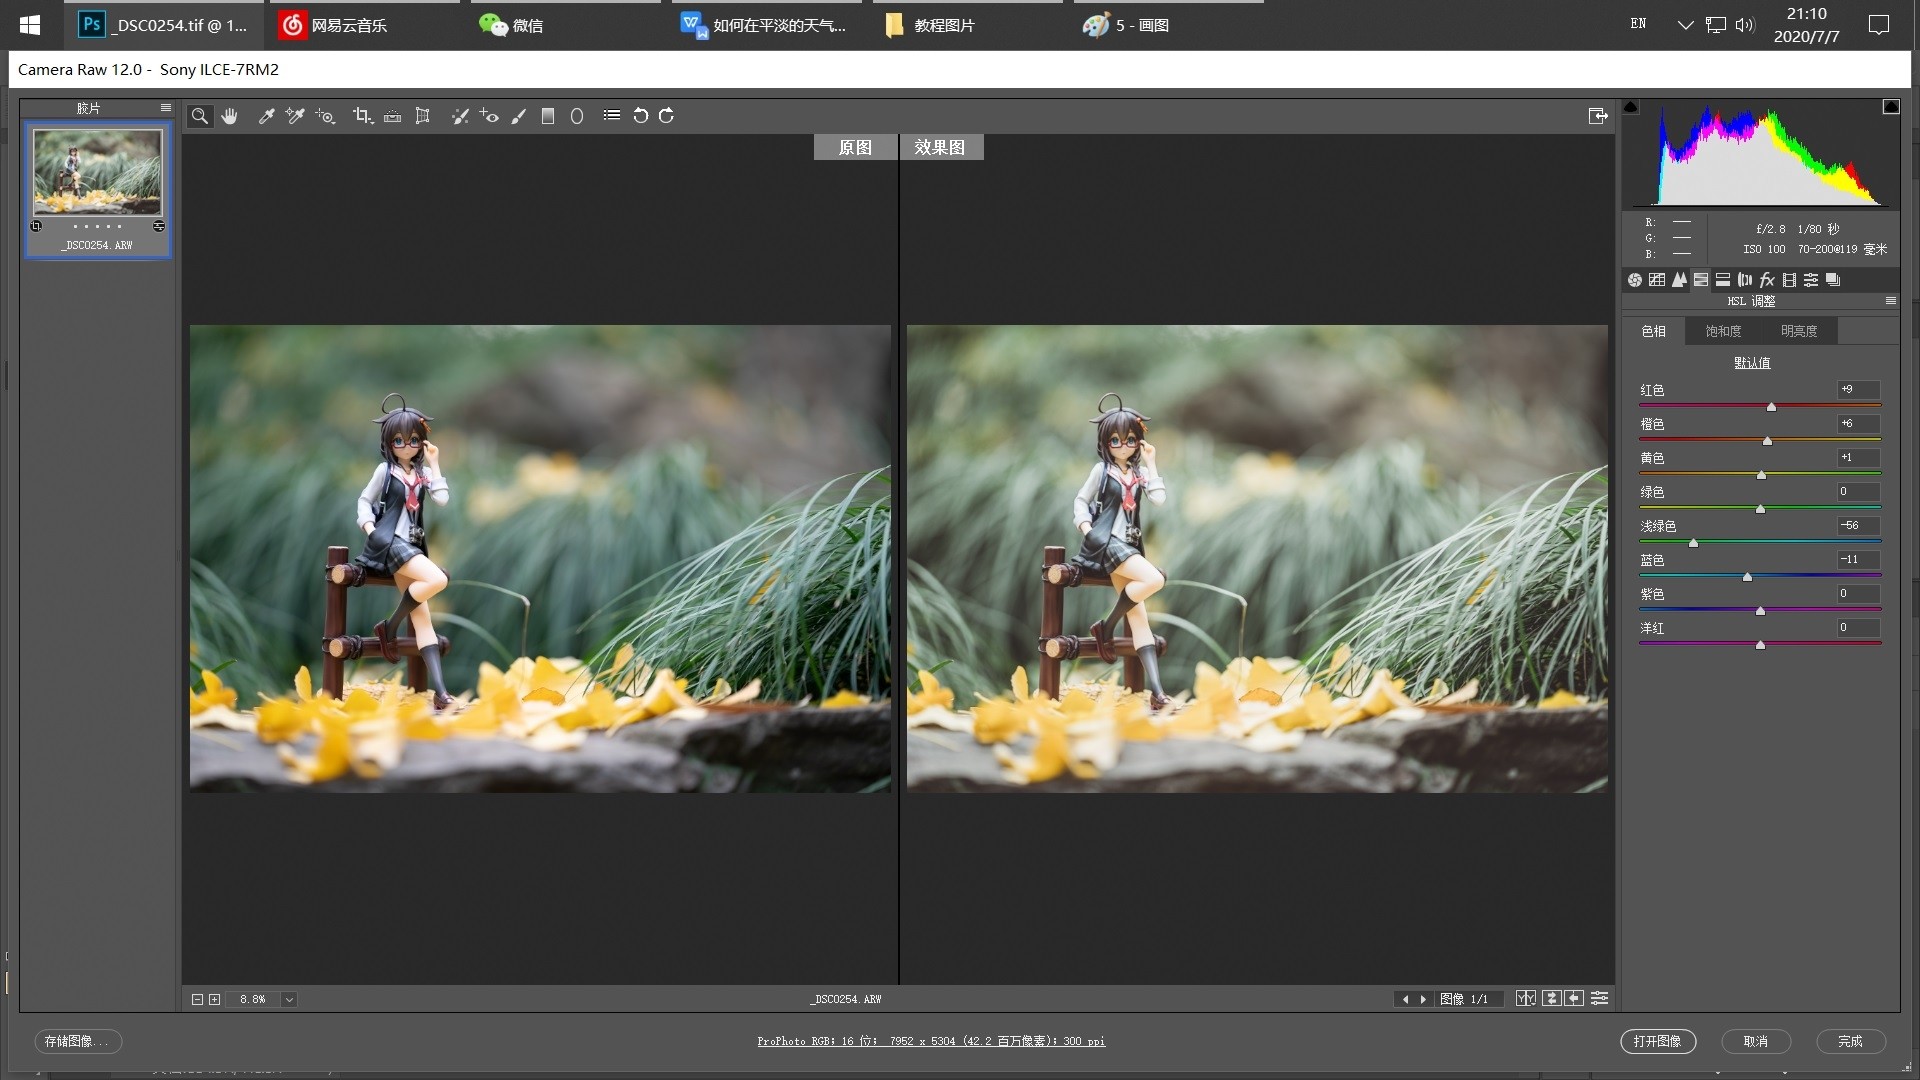The image size is (1920, 1080).
Task: Cycle before/after preview view mode
Action: pos(1525,999)
